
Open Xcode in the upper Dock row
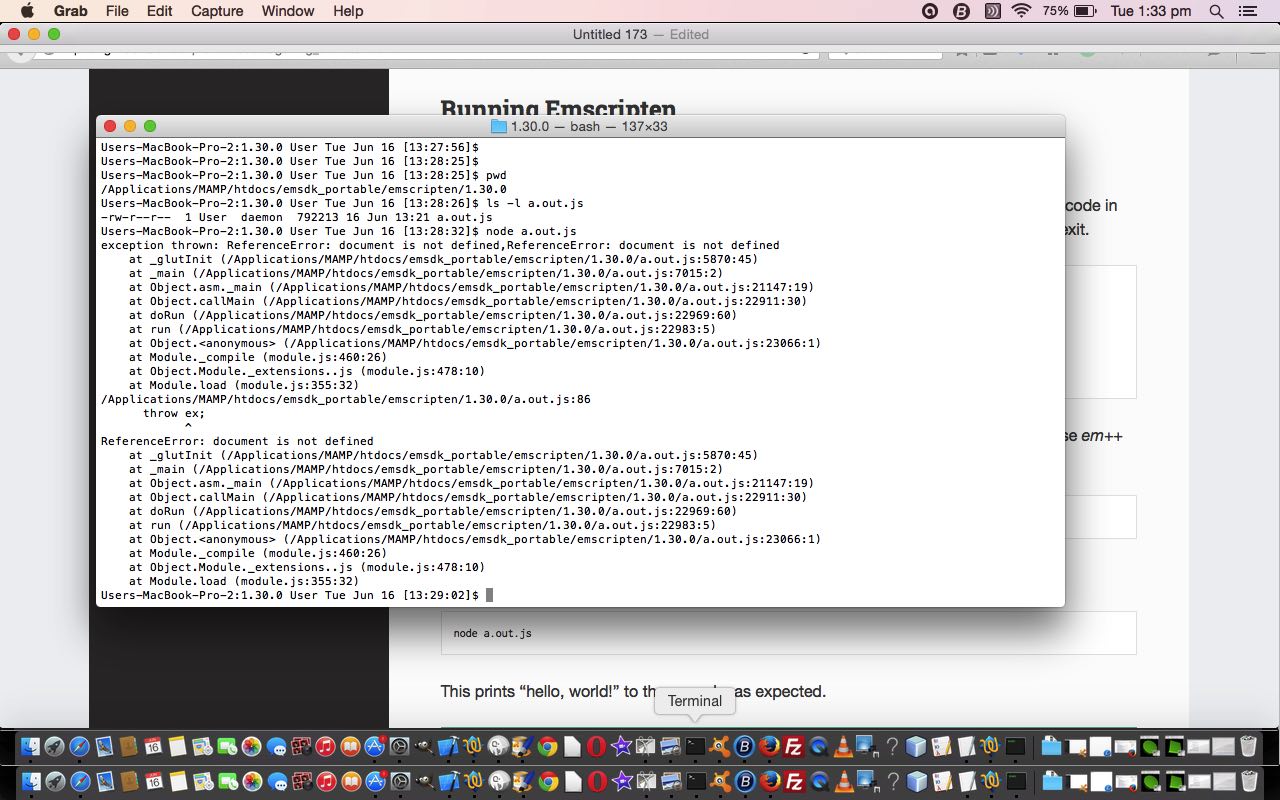pyautogui.click(x=448, y=746)
